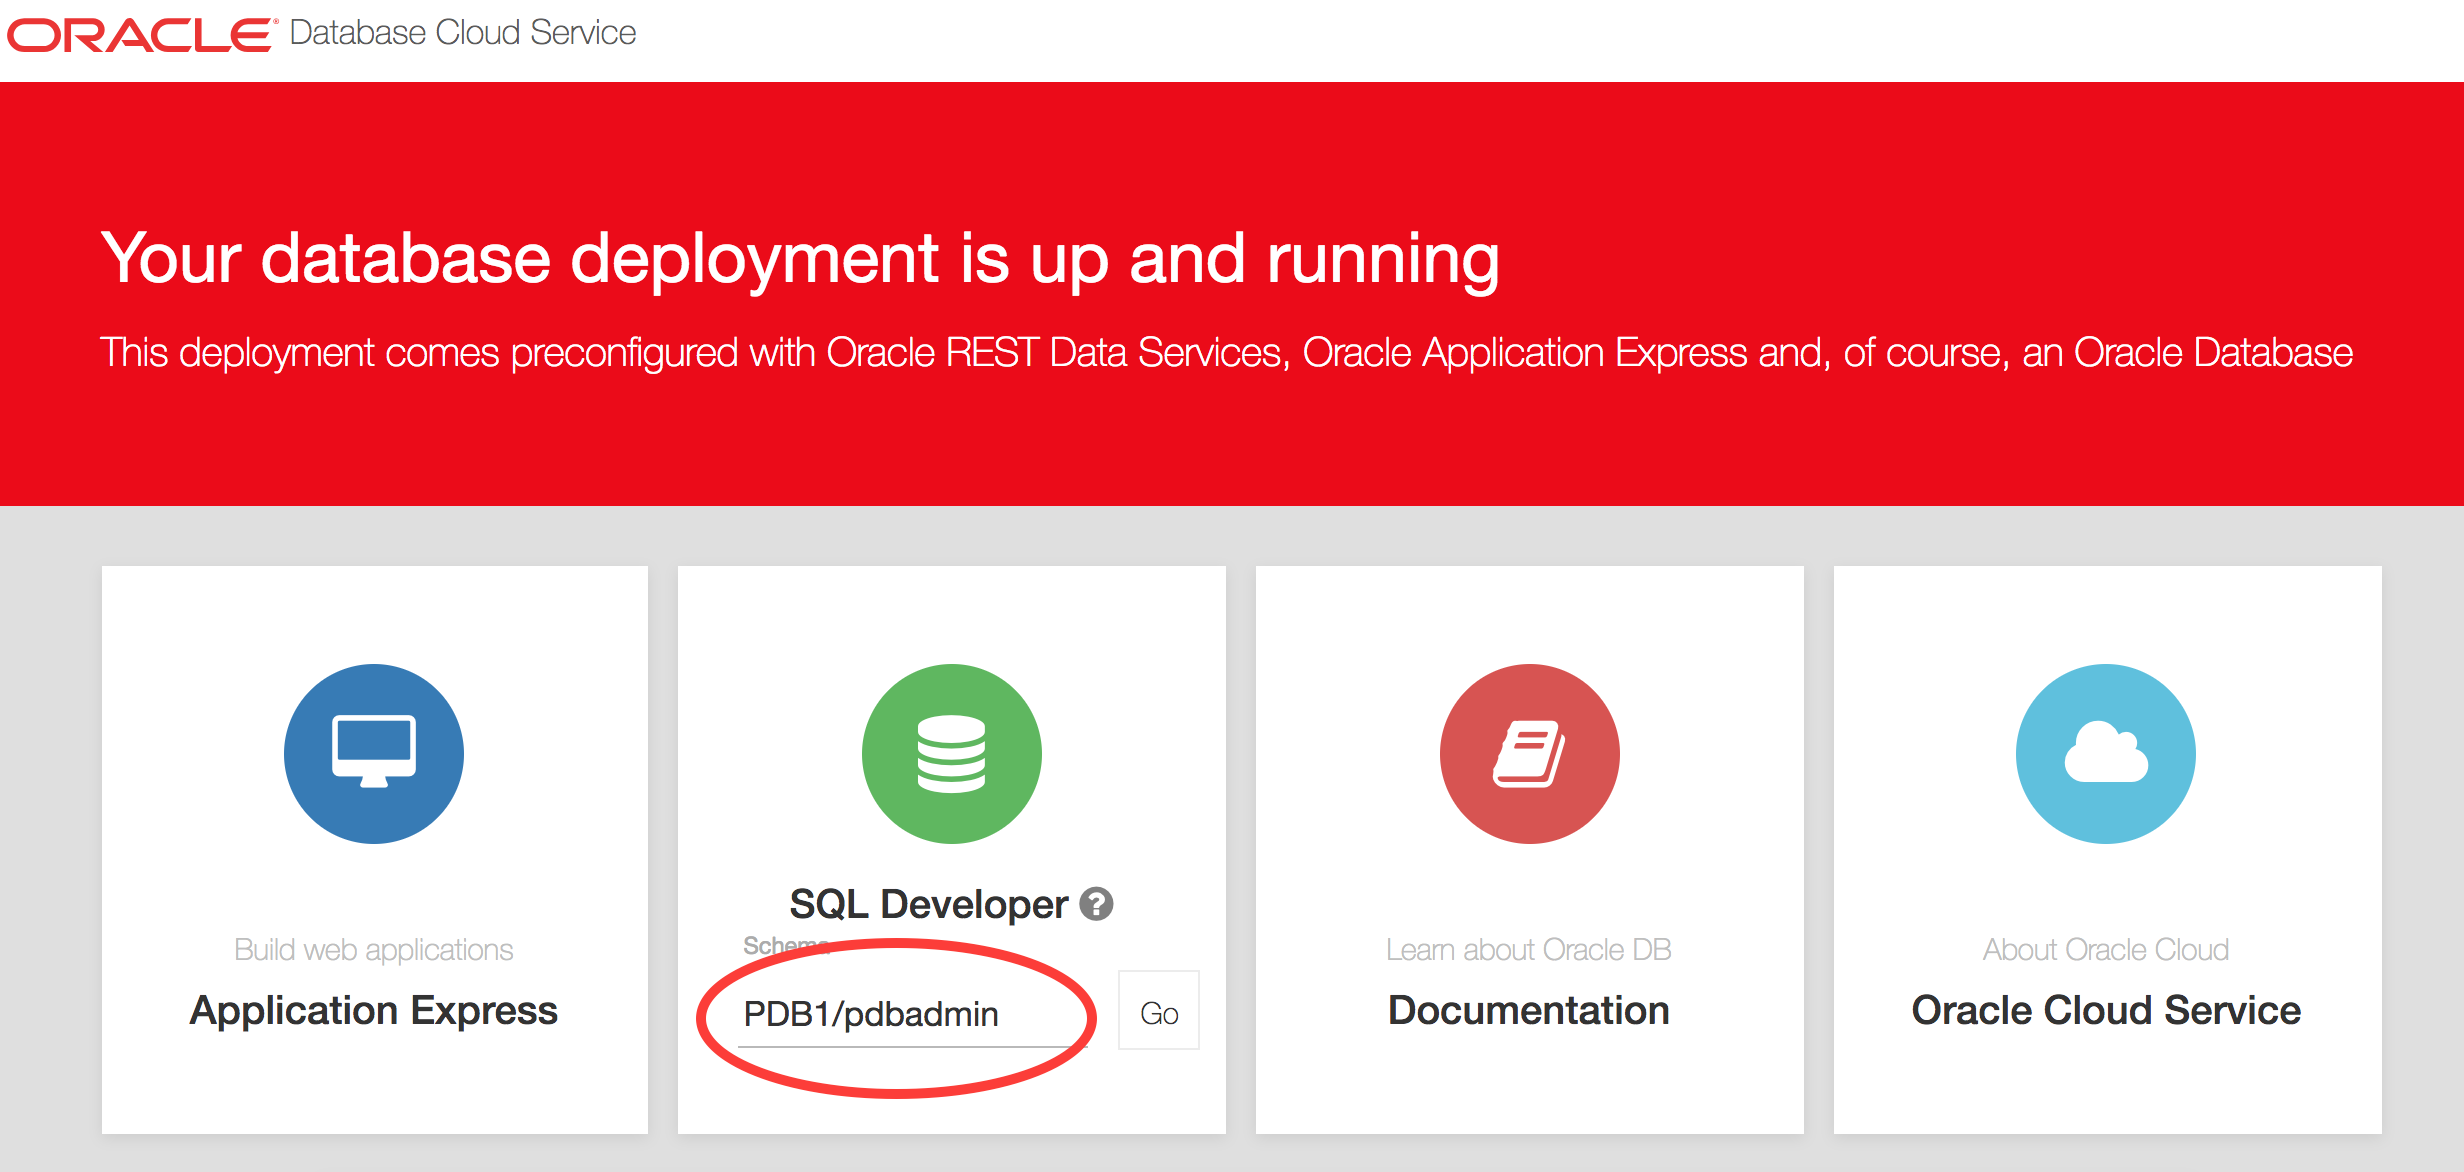Open the Documentation title link

(1528, 1010)
